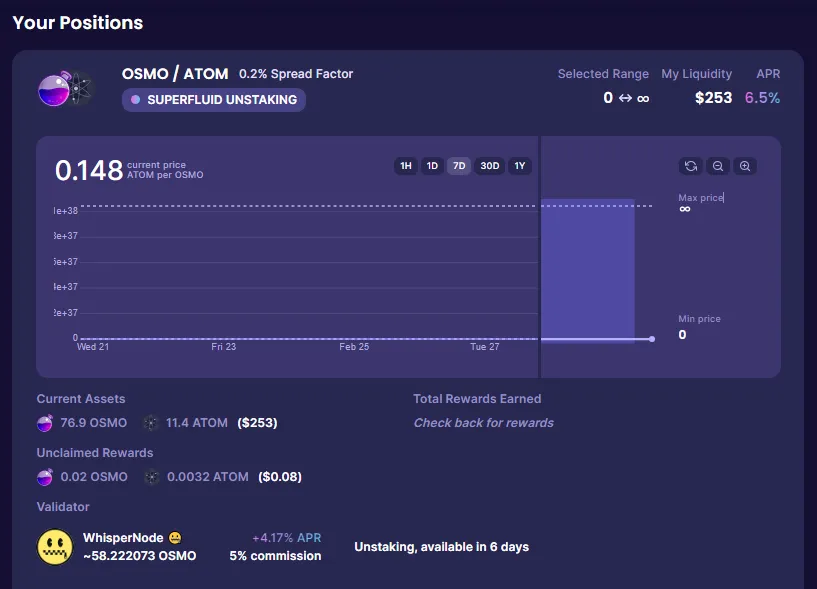The width and height of the screenshot is (817, 589).
Task: Click the ATOM icon beside 11.4 ATOM
Action: (151, 423)
